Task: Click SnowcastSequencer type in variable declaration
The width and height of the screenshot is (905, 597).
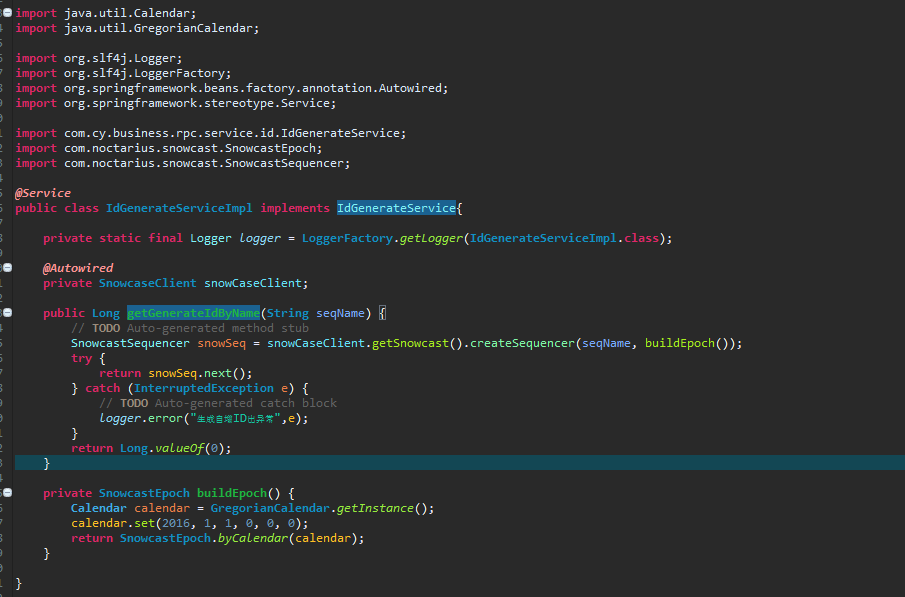Action: click(x=130, y=343)
